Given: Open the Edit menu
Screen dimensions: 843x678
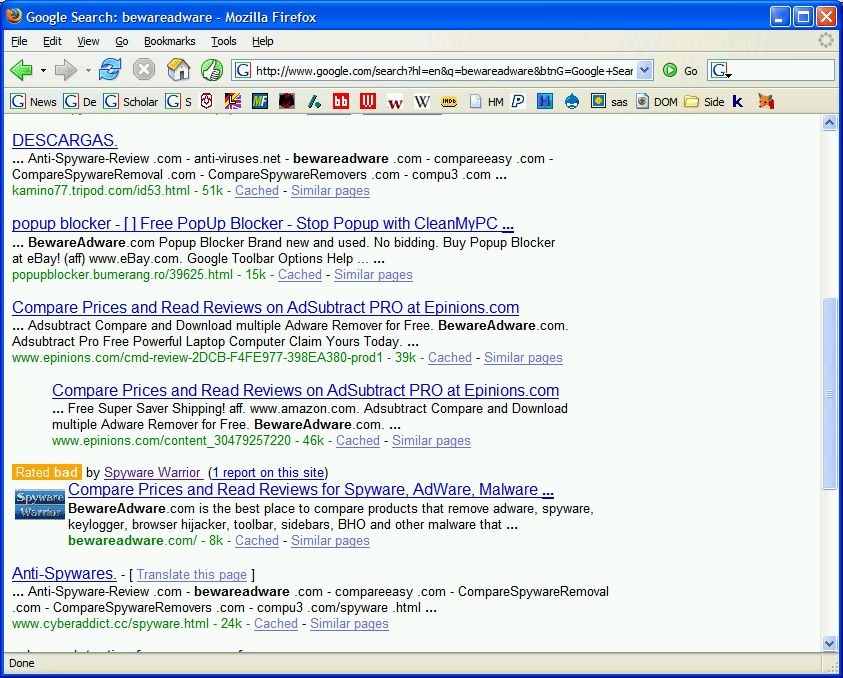Looking at the screenshot, I should pos(52,41).
